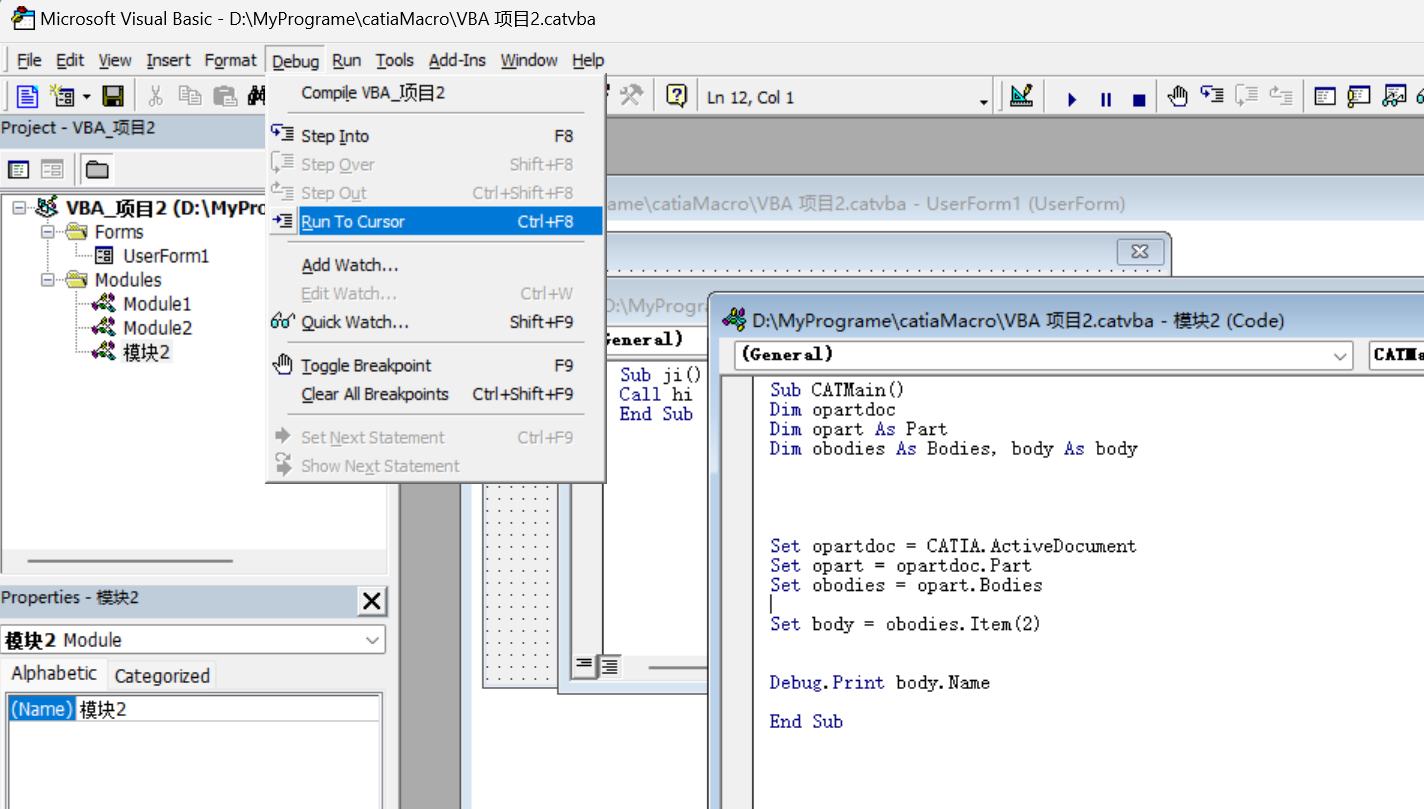The image size is (1424, 809).
Task: Open the Insert object dropdown arrow
Action: tap(86, 97)
